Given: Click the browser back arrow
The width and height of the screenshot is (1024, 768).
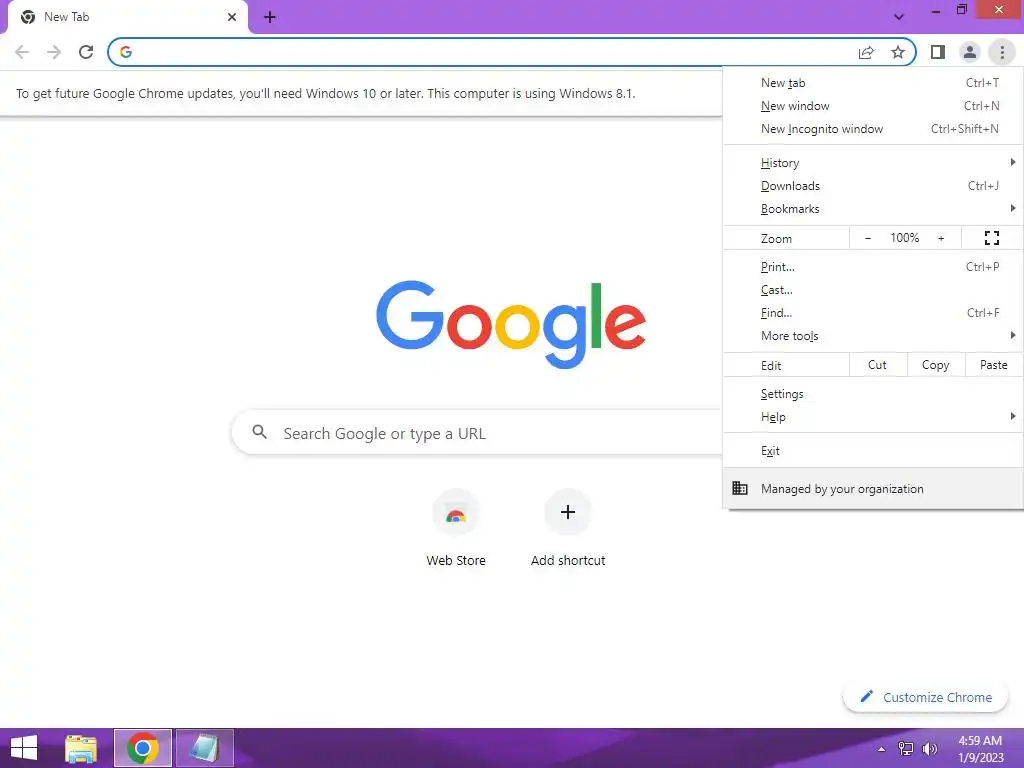Looking at the screenshot, I should (x=22, y=52).
